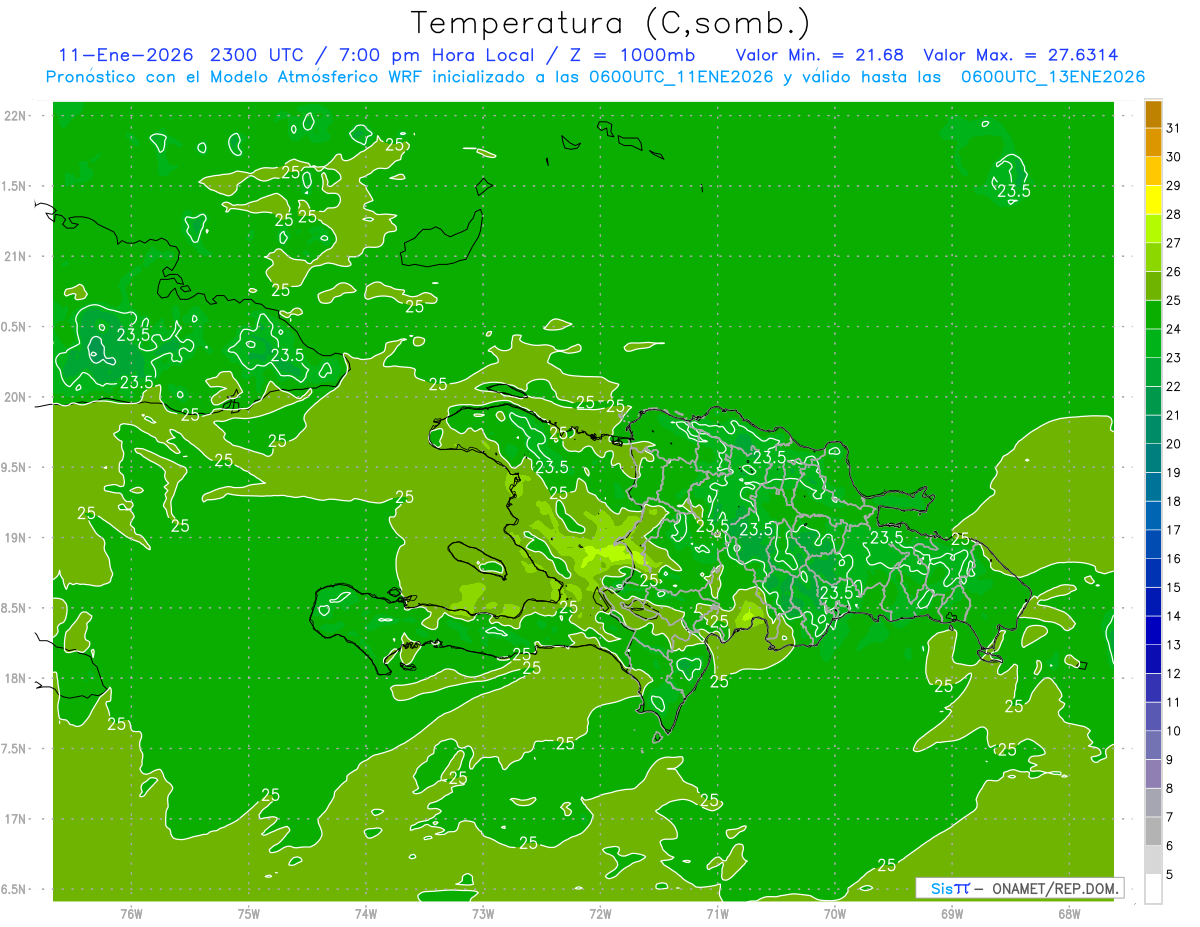Image resolution: width=1200 pixels, height=927 pixels.
Task: Pick the olive-green swatch between 25 and 26
Action: (x=1153, y=286)
